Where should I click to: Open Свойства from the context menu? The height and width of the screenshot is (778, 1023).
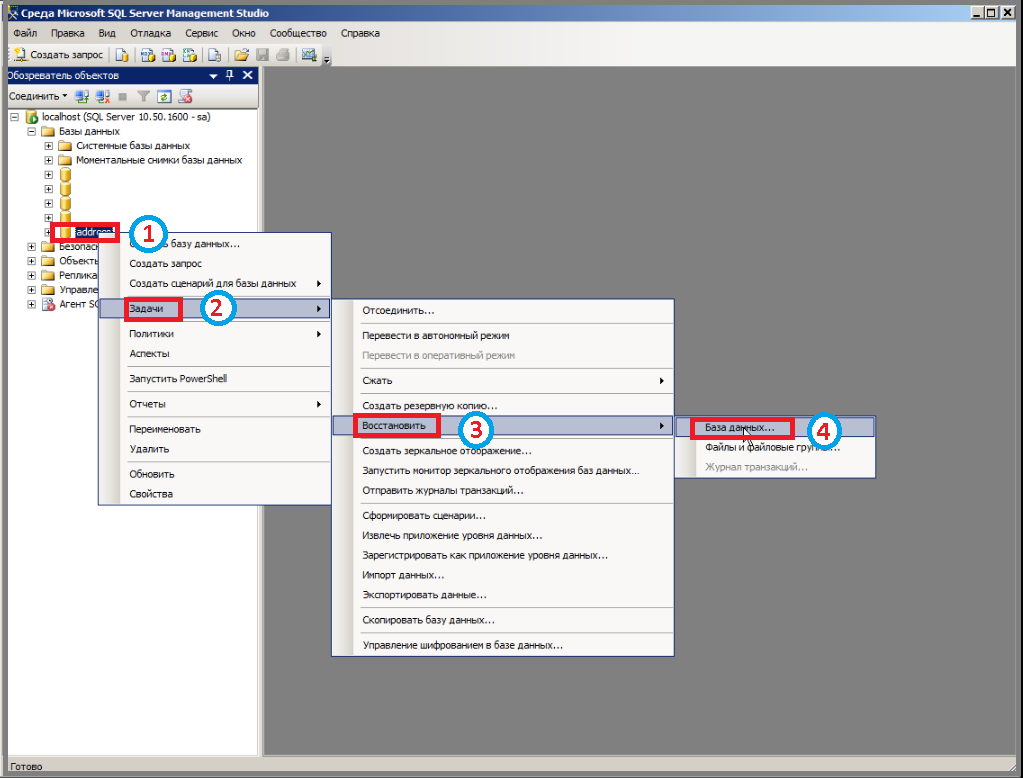[x=215, y=493]
